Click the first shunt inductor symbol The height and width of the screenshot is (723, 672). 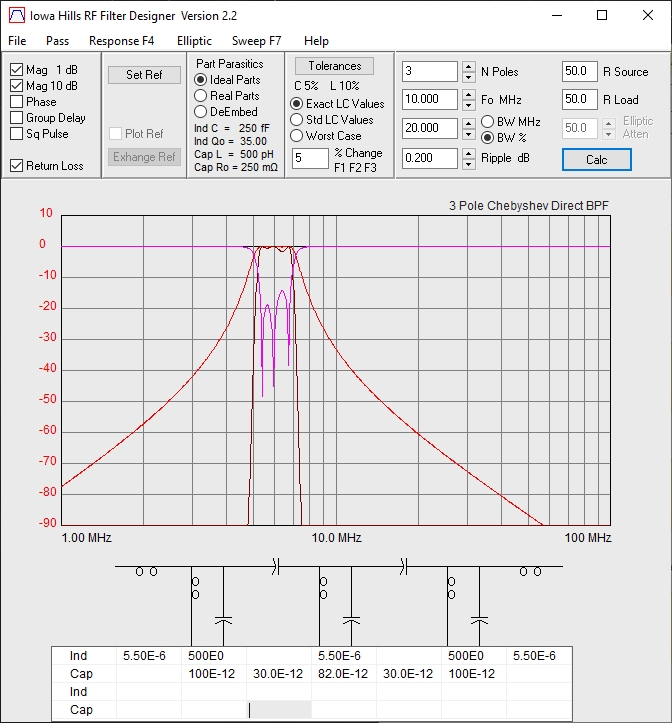coord(196,588)
